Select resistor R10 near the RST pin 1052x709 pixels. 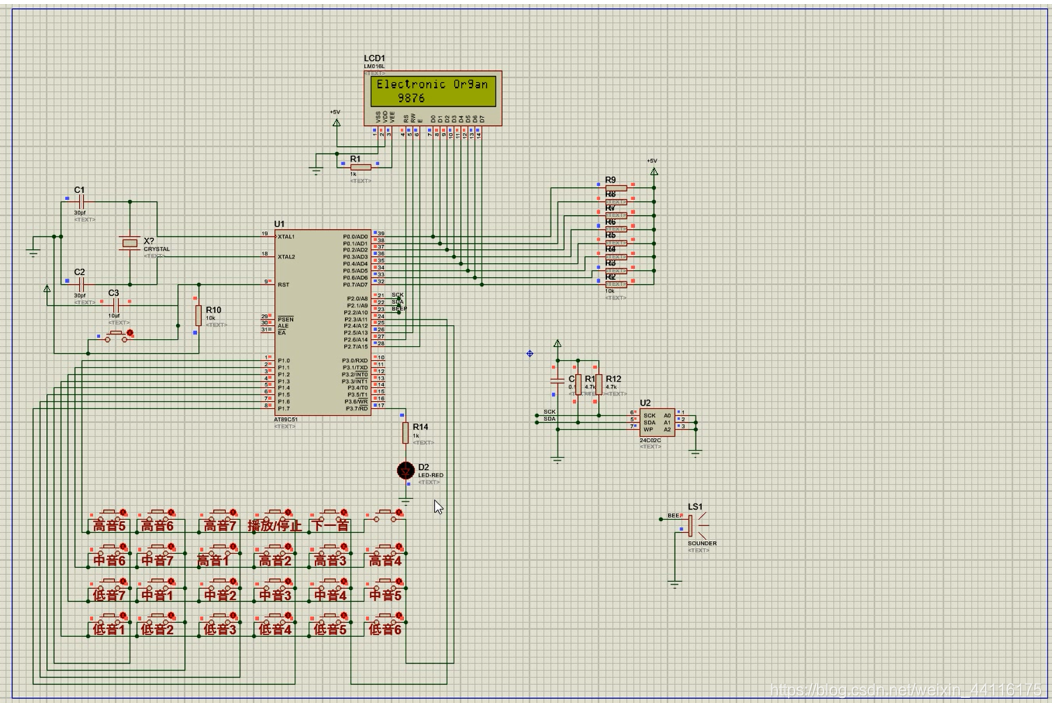pyautogui.click(x=198, y=315)
